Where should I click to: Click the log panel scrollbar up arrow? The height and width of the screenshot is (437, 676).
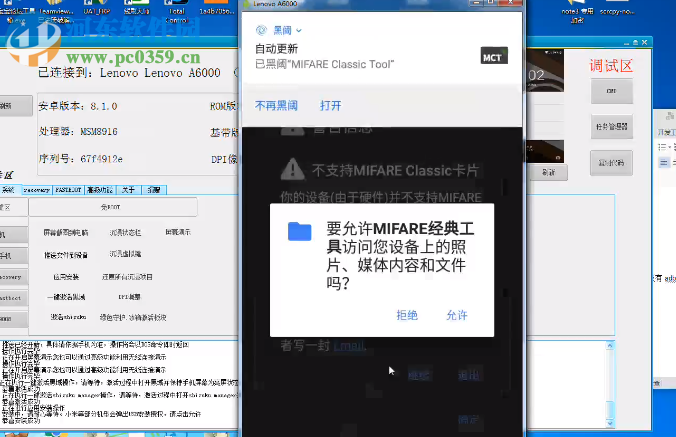(610, 346)
